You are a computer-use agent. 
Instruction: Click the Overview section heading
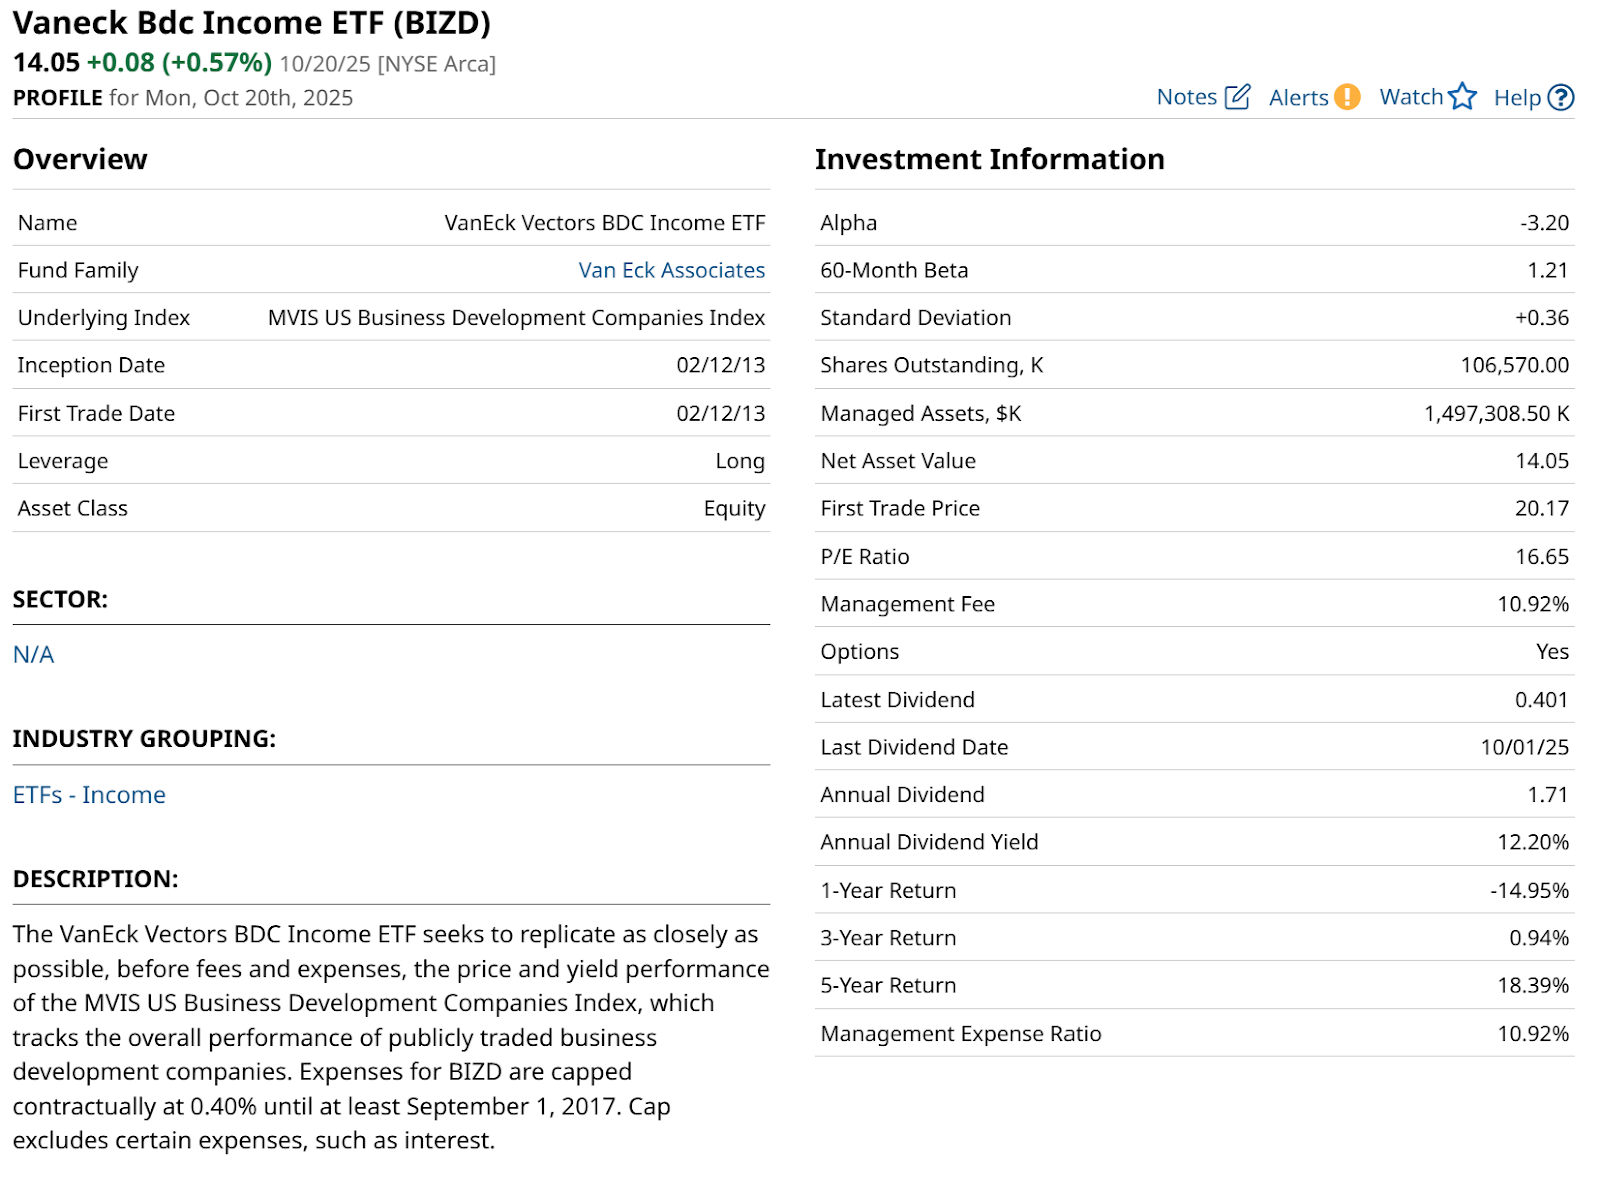point(80,159)
